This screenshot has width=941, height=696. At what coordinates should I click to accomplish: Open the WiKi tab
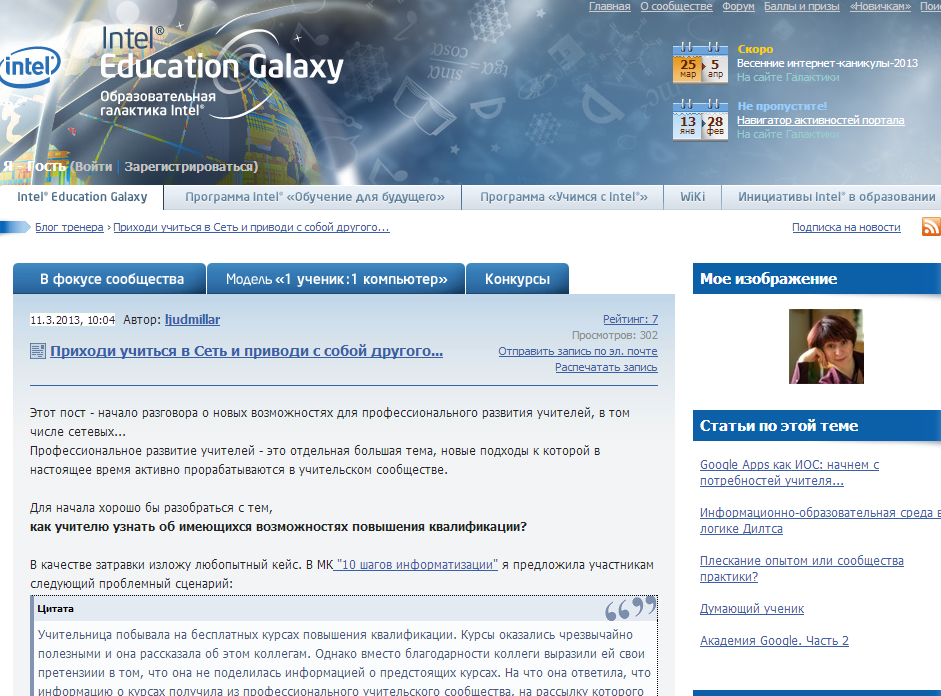693,197
